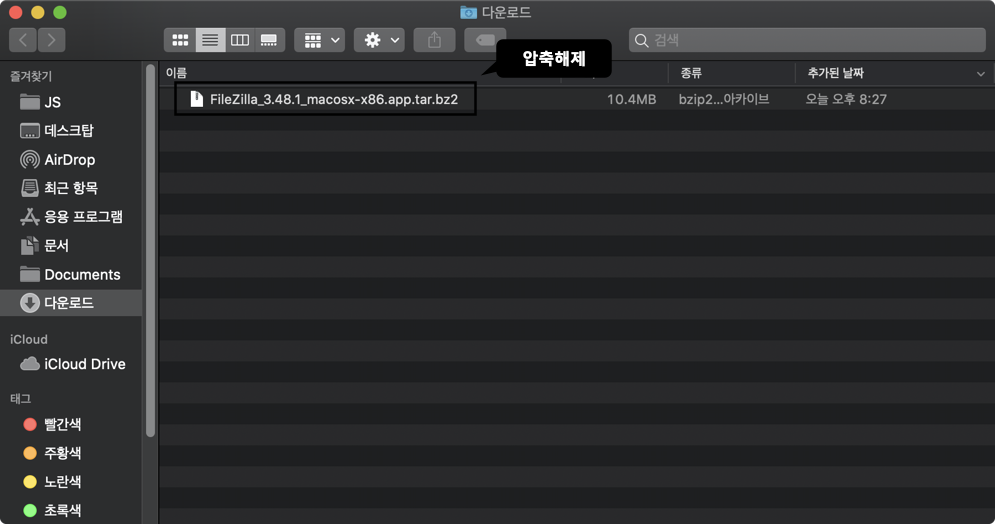Open 응용 프로그램 in the sidebar
The height and width of the screenshot is (524, 995).
click(71, 217)
